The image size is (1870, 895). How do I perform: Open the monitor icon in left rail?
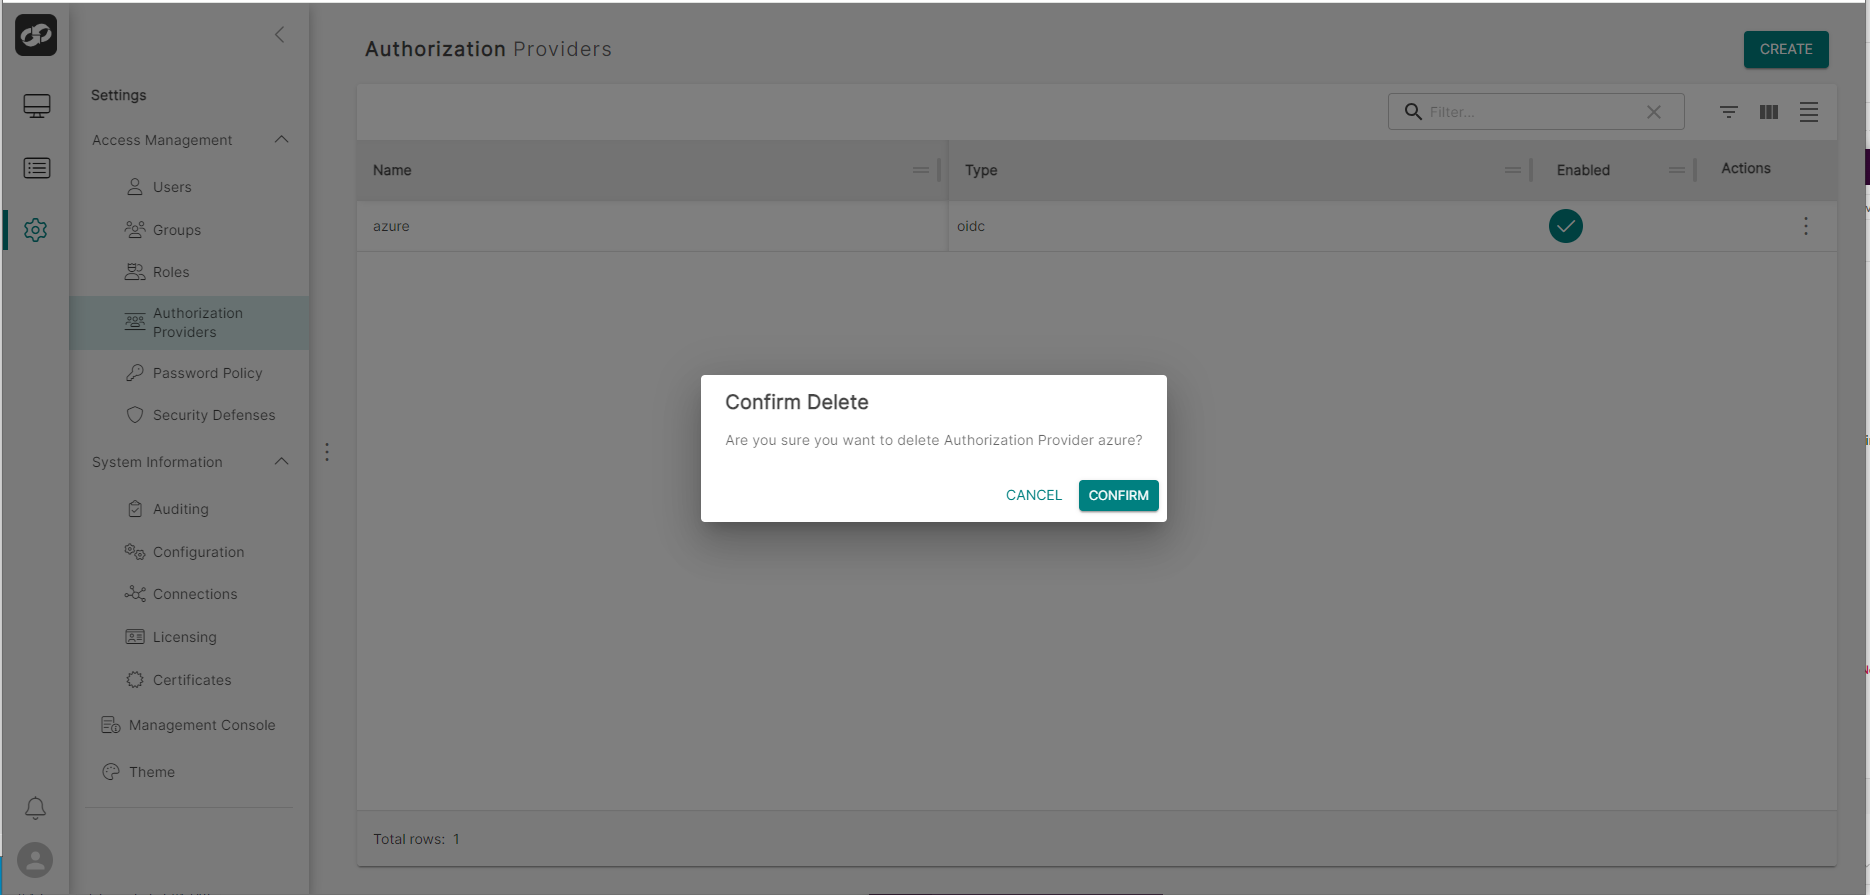pos(37,106)
